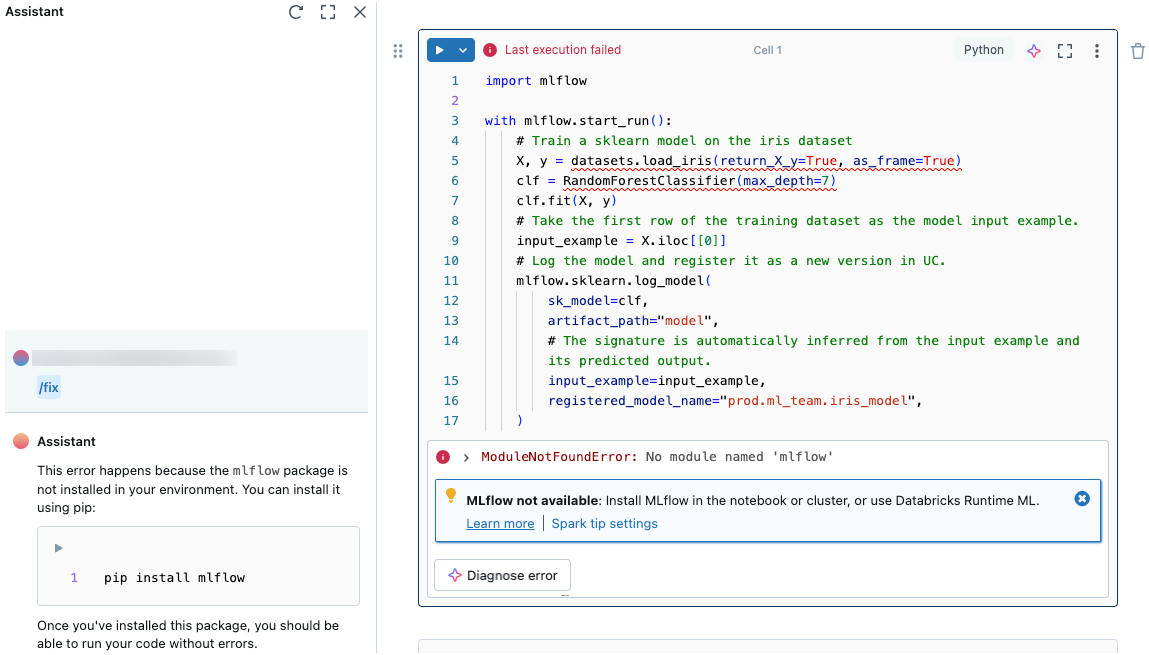
Task: Dismiss the MLflow not available tip
Action: click(x=1081, y=498)
